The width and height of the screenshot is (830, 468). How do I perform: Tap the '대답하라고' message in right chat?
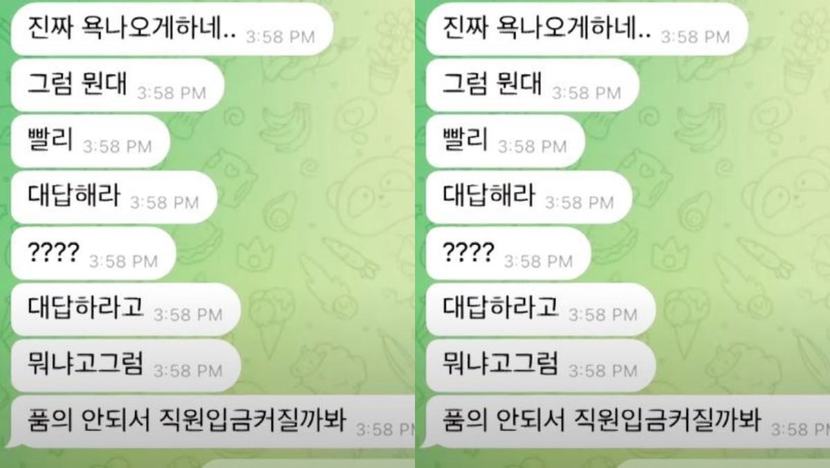tap(540, 309)
